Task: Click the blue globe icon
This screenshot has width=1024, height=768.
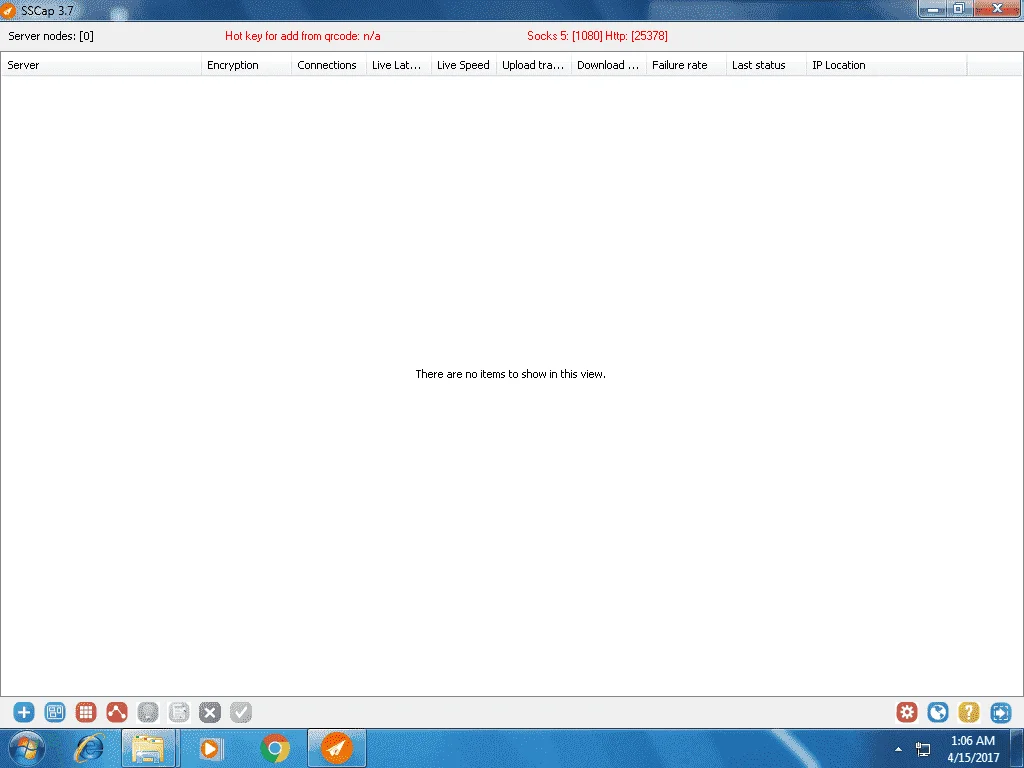Action: coord(938,712)
